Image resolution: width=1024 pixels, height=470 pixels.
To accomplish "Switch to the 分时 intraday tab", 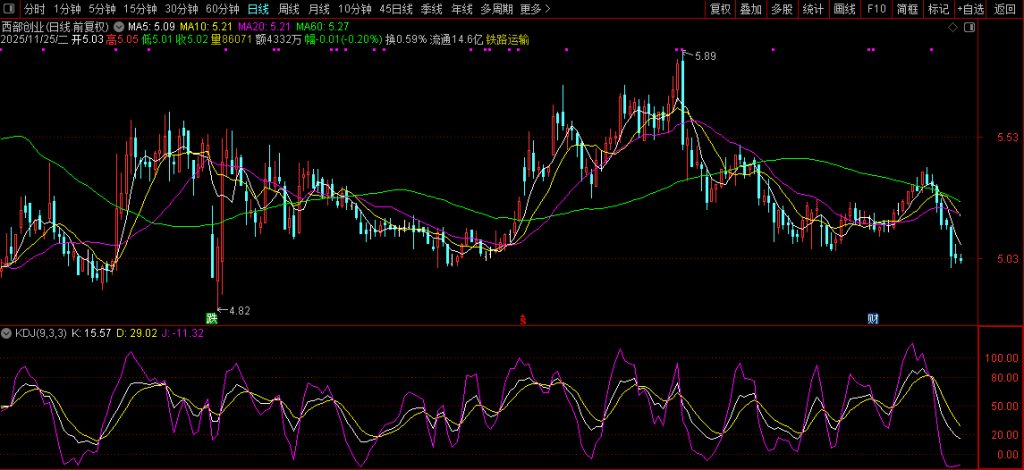I will pos(35,9).
